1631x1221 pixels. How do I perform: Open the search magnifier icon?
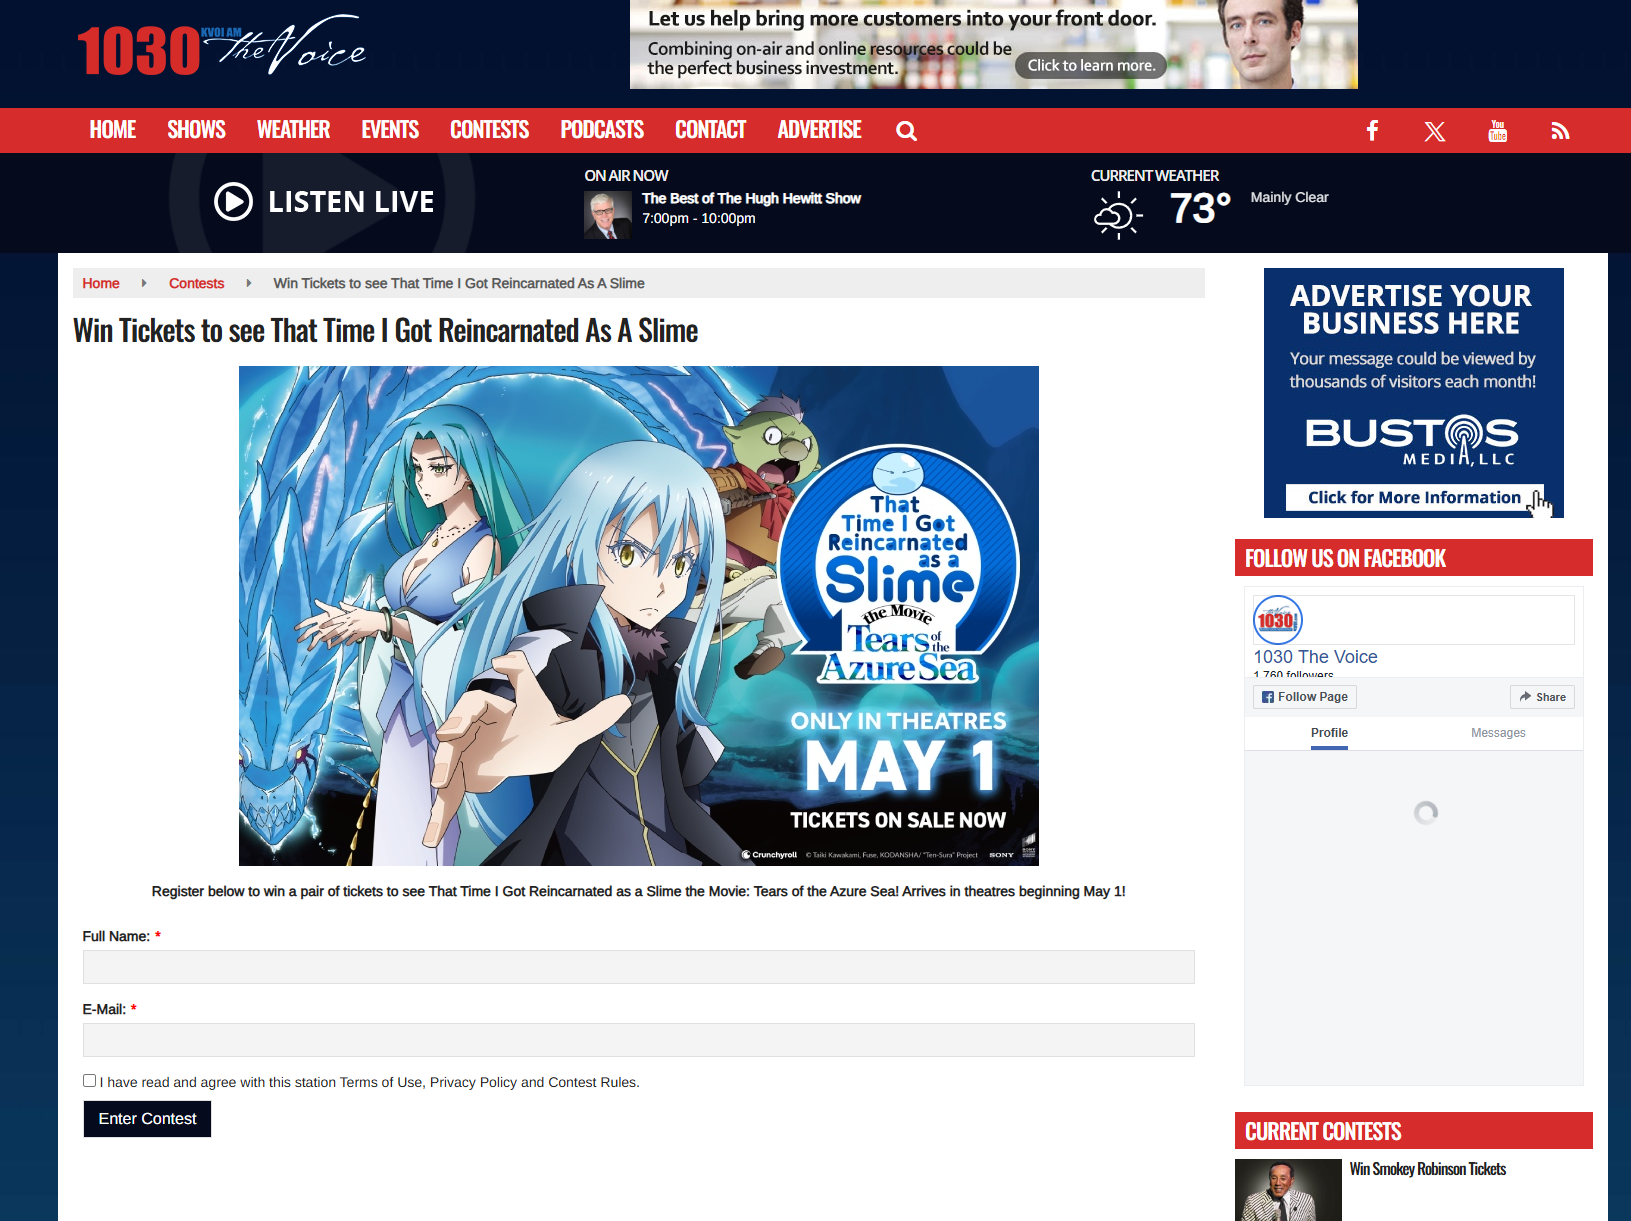pos(906,131)
